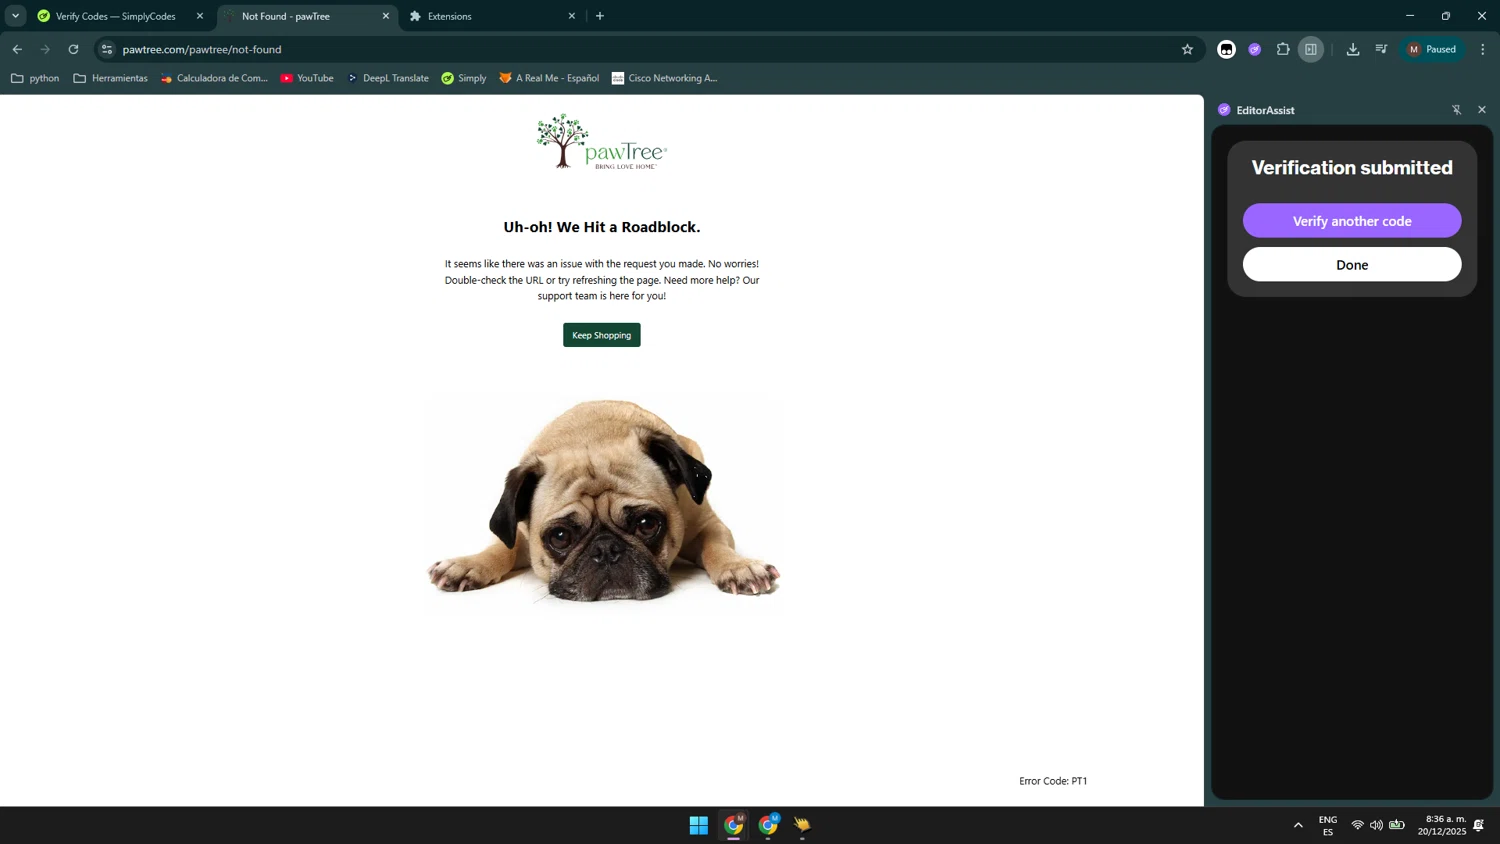Reload the pawTree page

pos(73,49)
